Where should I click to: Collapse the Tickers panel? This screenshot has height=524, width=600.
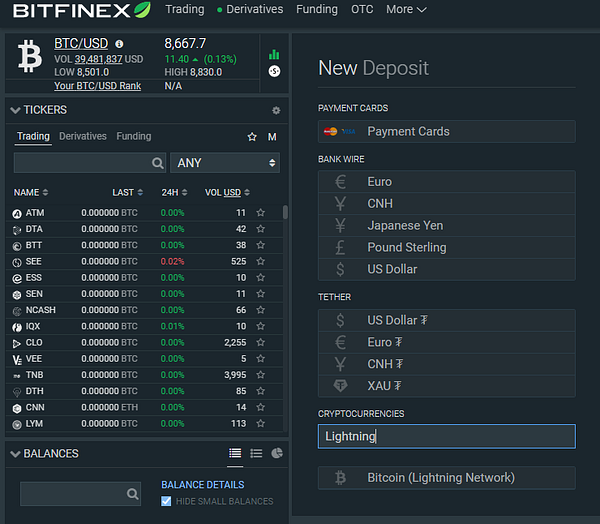click(15, 110)
